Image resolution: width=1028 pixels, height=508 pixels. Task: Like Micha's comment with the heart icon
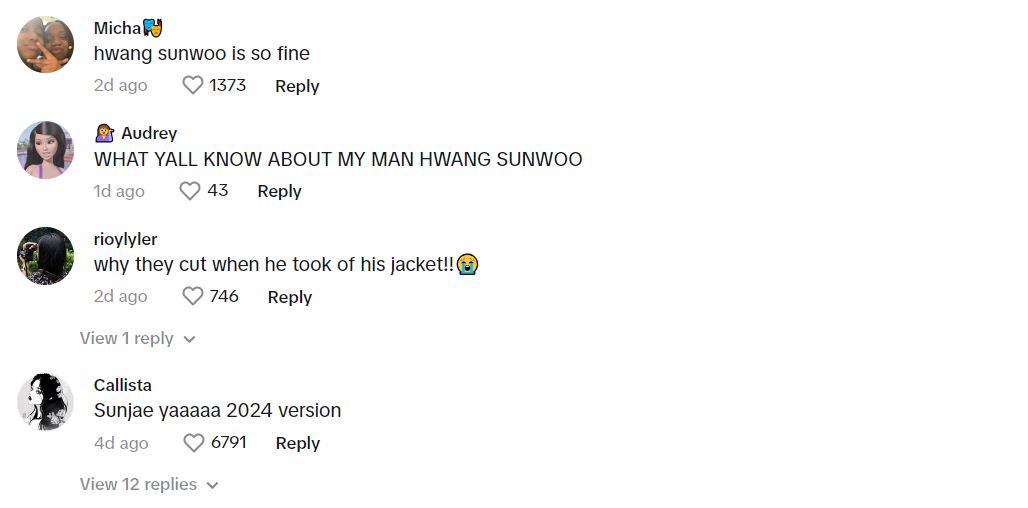pyautogui.click(x=193, y=85)
